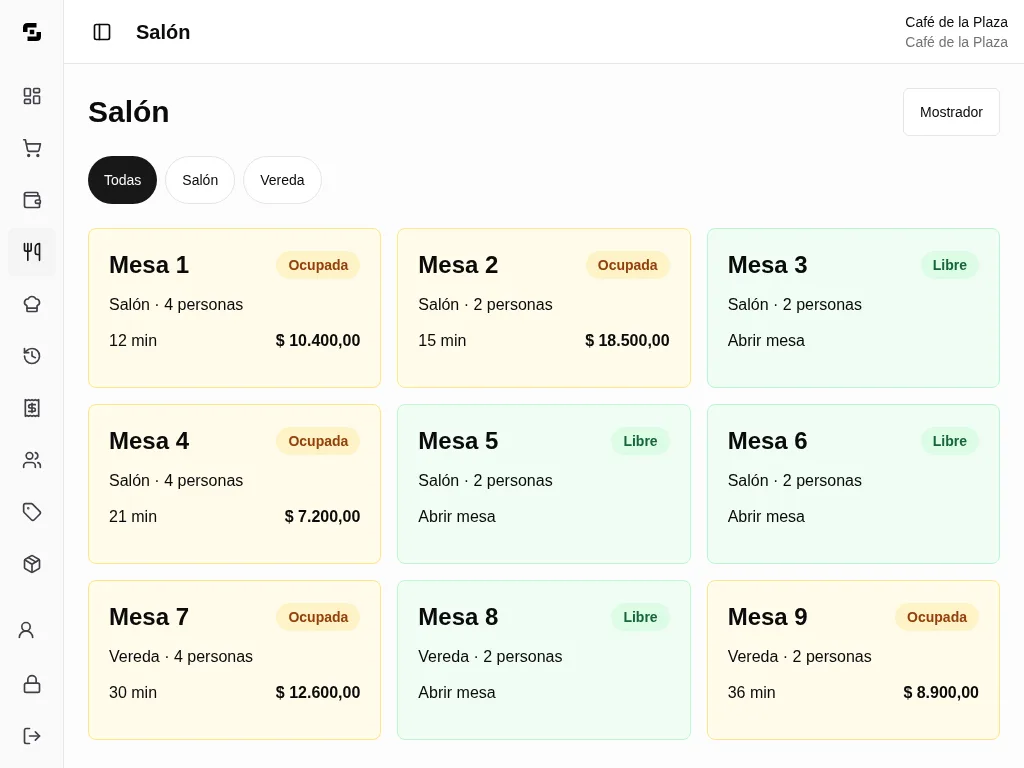Open the chef hat kitchen icon

click(x=31, y=304)
